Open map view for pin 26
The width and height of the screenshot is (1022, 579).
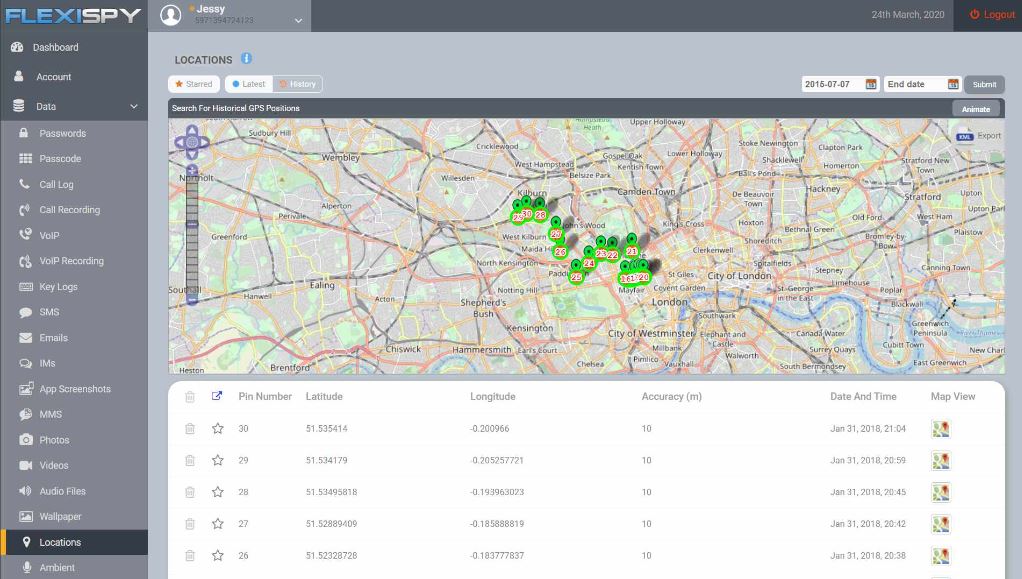(x=941, y=556)
